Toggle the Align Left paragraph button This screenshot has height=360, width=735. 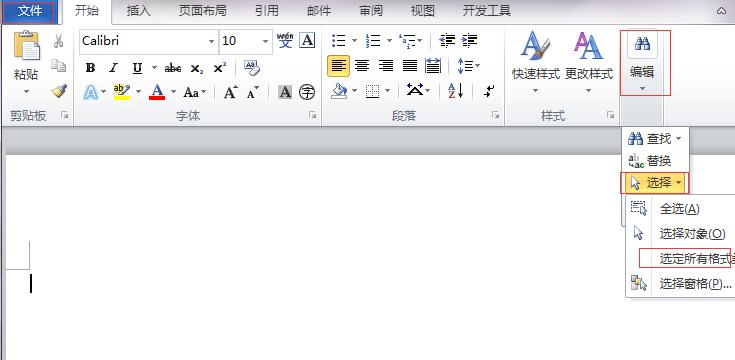tap(338, 66)
